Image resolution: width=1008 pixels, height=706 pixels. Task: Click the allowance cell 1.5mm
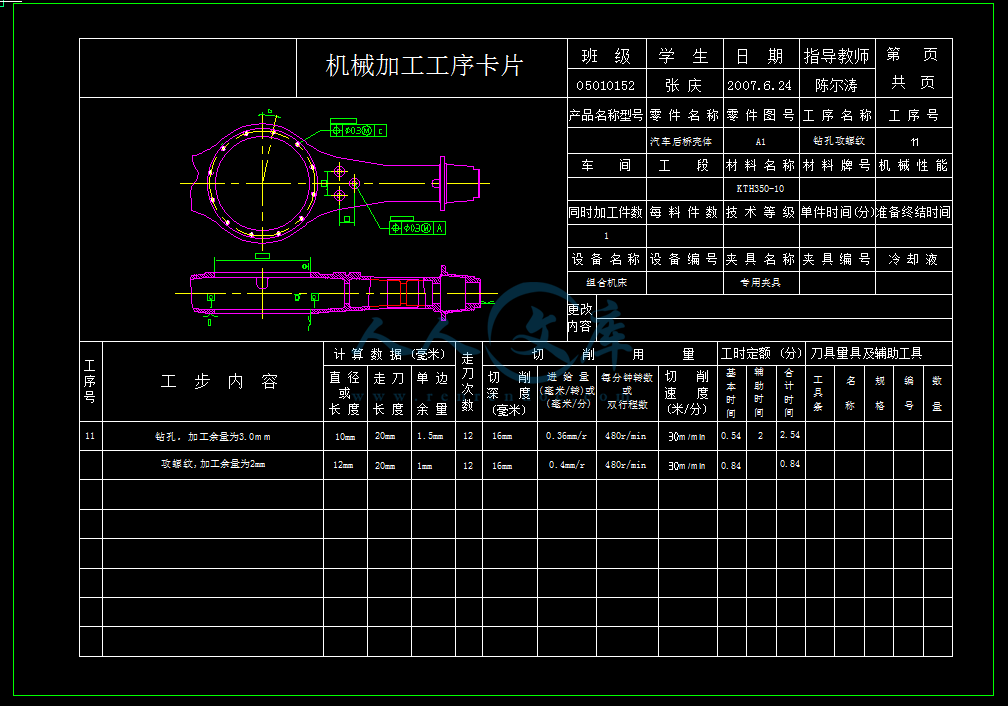[430, 436]
